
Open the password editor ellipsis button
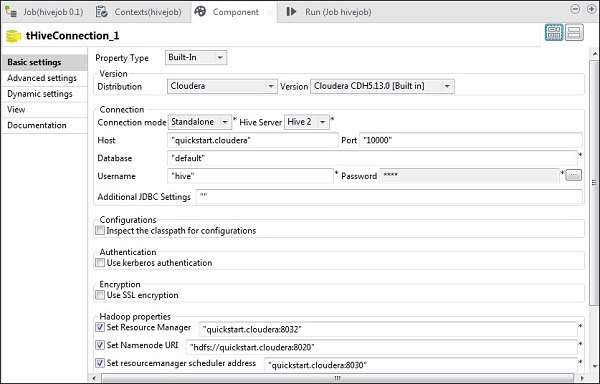click(573, 176)
